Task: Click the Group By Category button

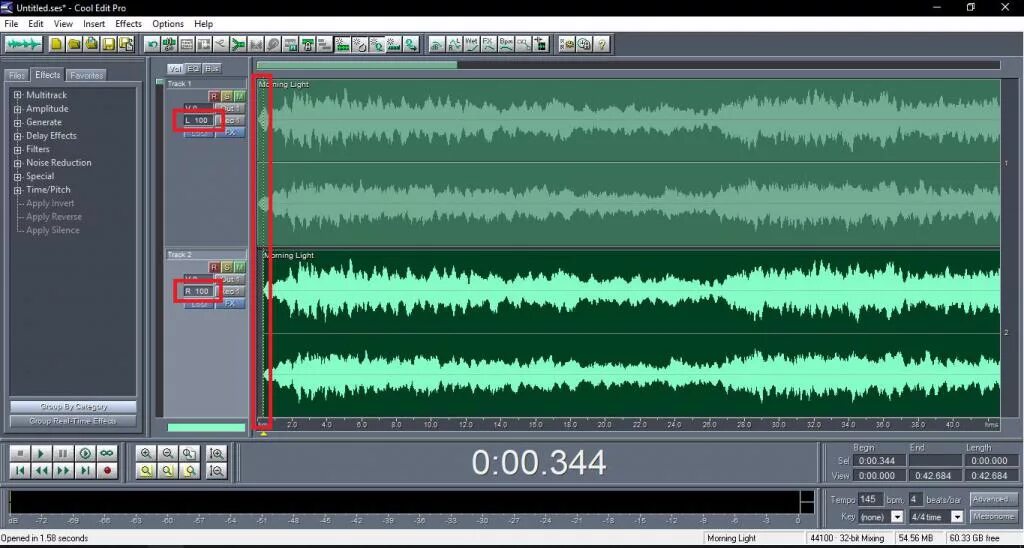Action: click(x=73, y=406)
